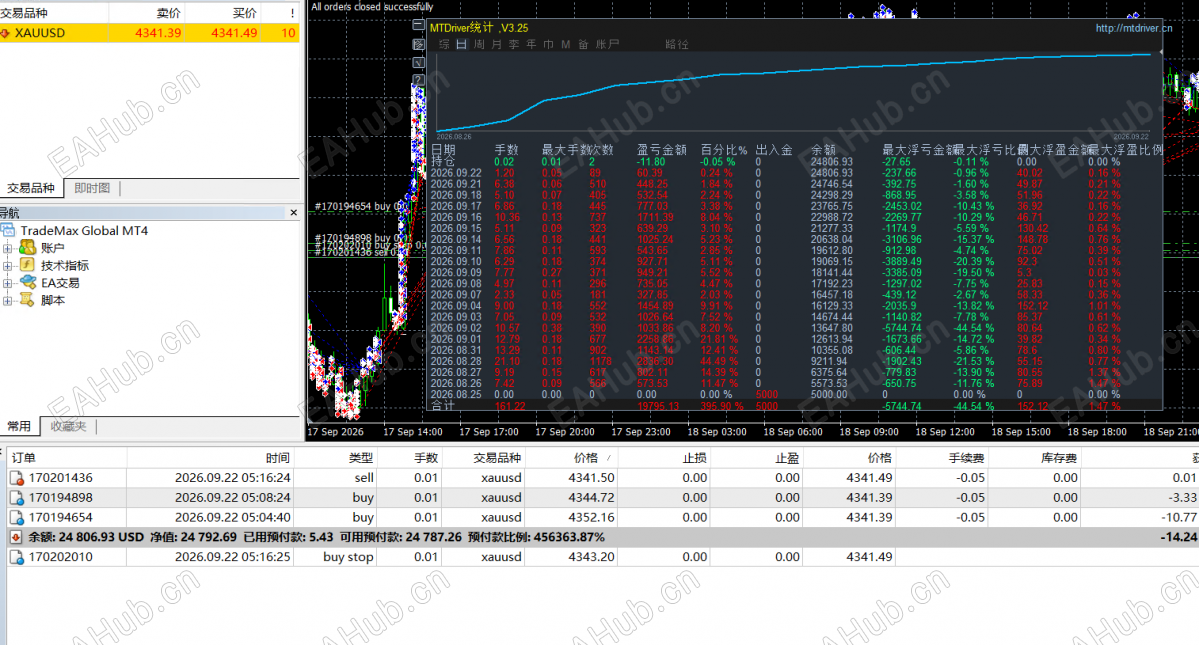The width and height of the screenshot is (1199, 645).
Task: Click the 4343.20 price of buy stop order
Action: coord(591,557)
